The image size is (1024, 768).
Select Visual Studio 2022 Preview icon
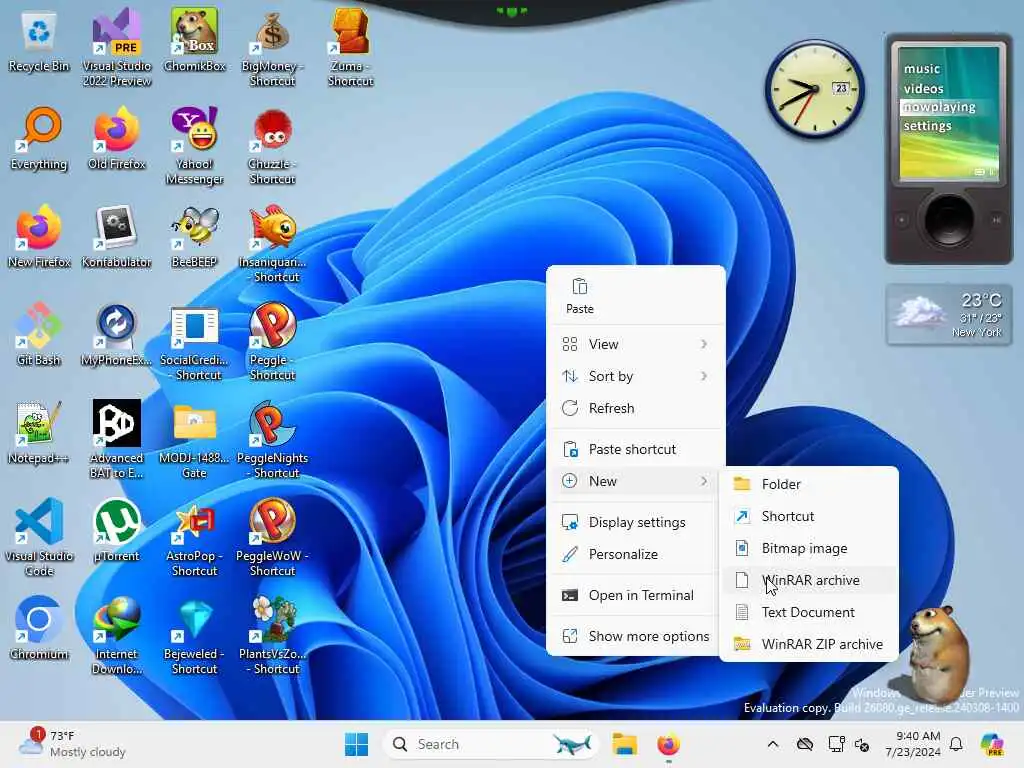point(117,47)
